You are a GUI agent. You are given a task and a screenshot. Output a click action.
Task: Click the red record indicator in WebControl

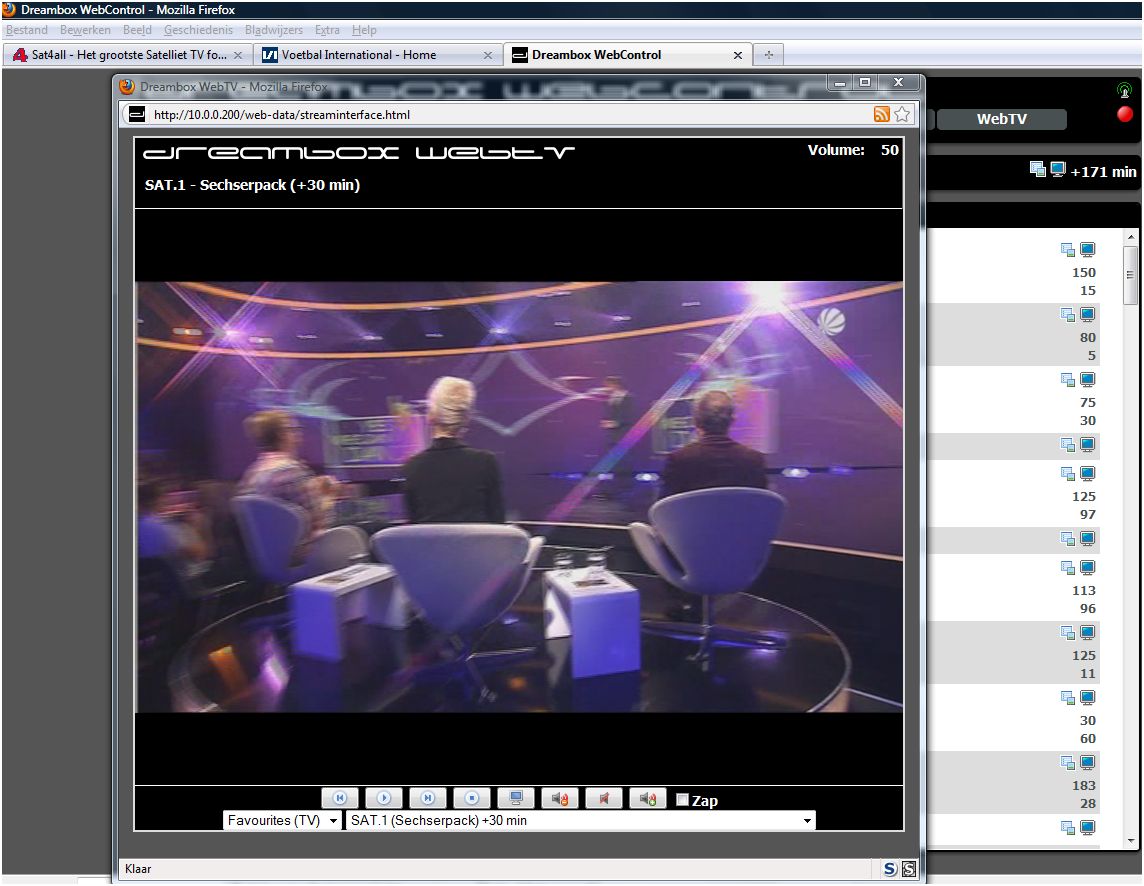pos(1125,114)
